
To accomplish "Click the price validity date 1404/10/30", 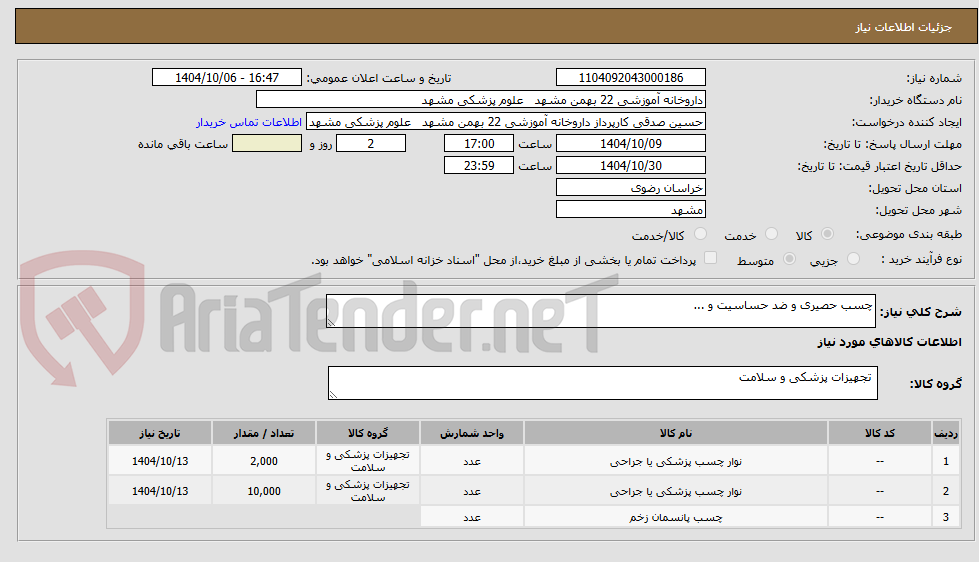I will pos(631,165).
